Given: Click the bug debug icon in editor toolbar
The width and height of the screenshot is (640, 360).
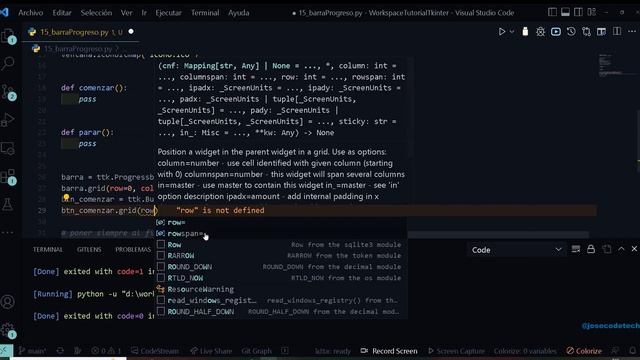Looking at the screenshot, I should pos(540,32).
